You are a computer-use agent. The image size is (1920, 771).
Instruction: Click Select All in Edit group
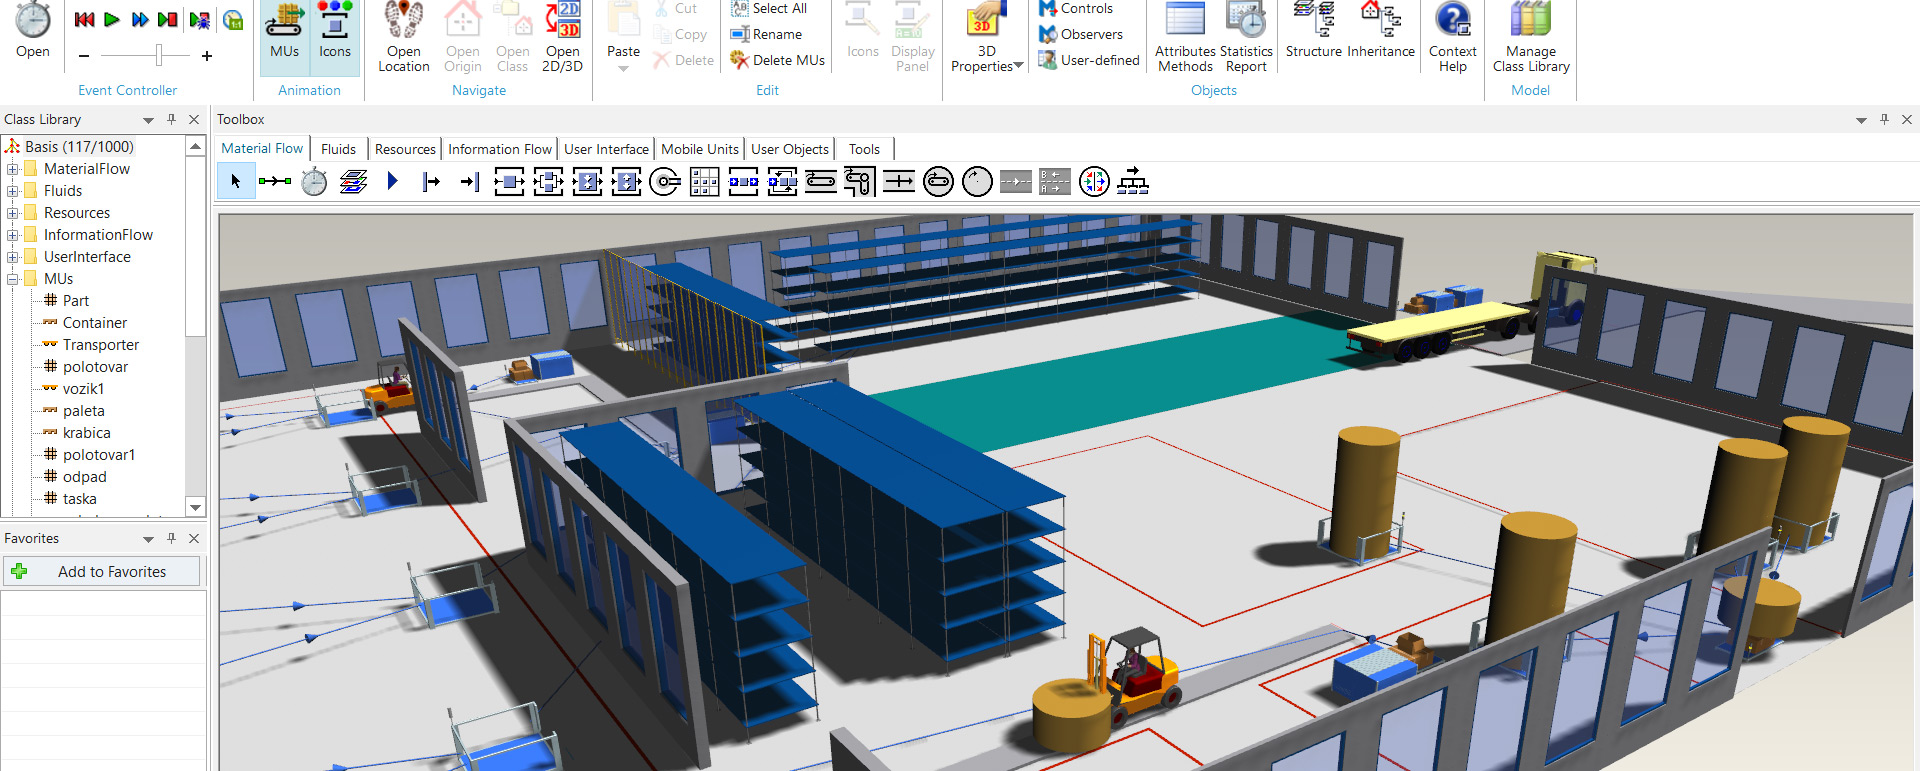tap(769, 8)
